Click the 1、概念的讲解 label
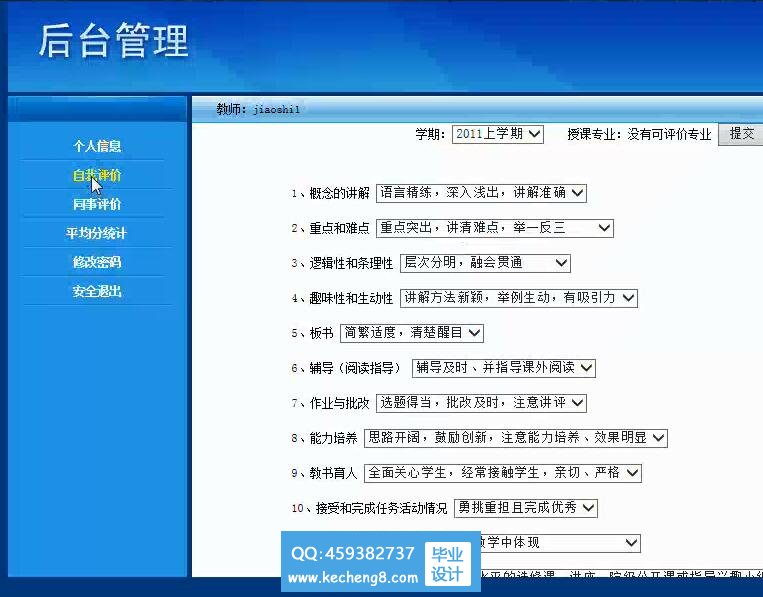Screen dimensions: 763x597 point(330,193)
